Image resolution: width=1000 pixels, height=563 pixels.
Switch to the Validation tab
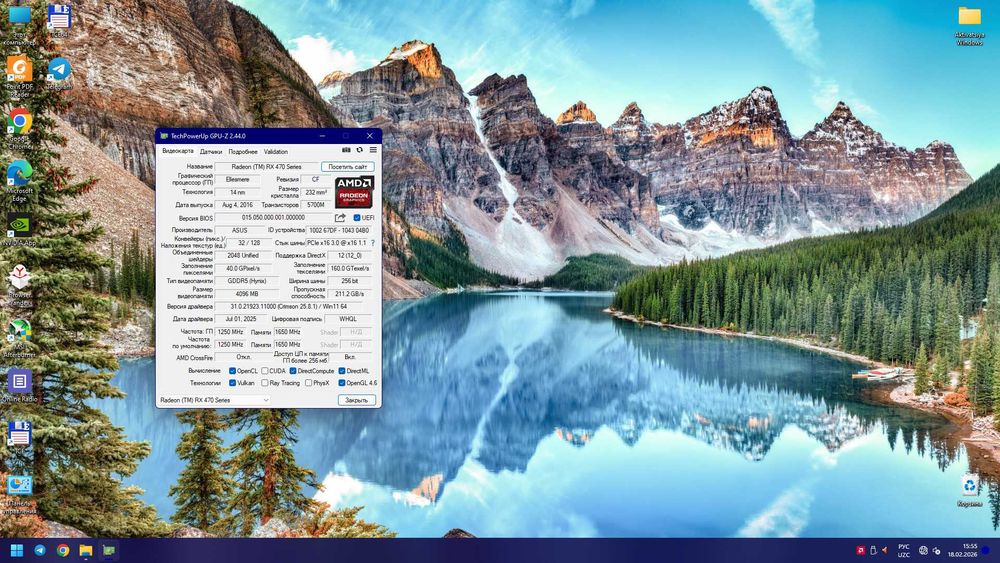tap(276, 152)
